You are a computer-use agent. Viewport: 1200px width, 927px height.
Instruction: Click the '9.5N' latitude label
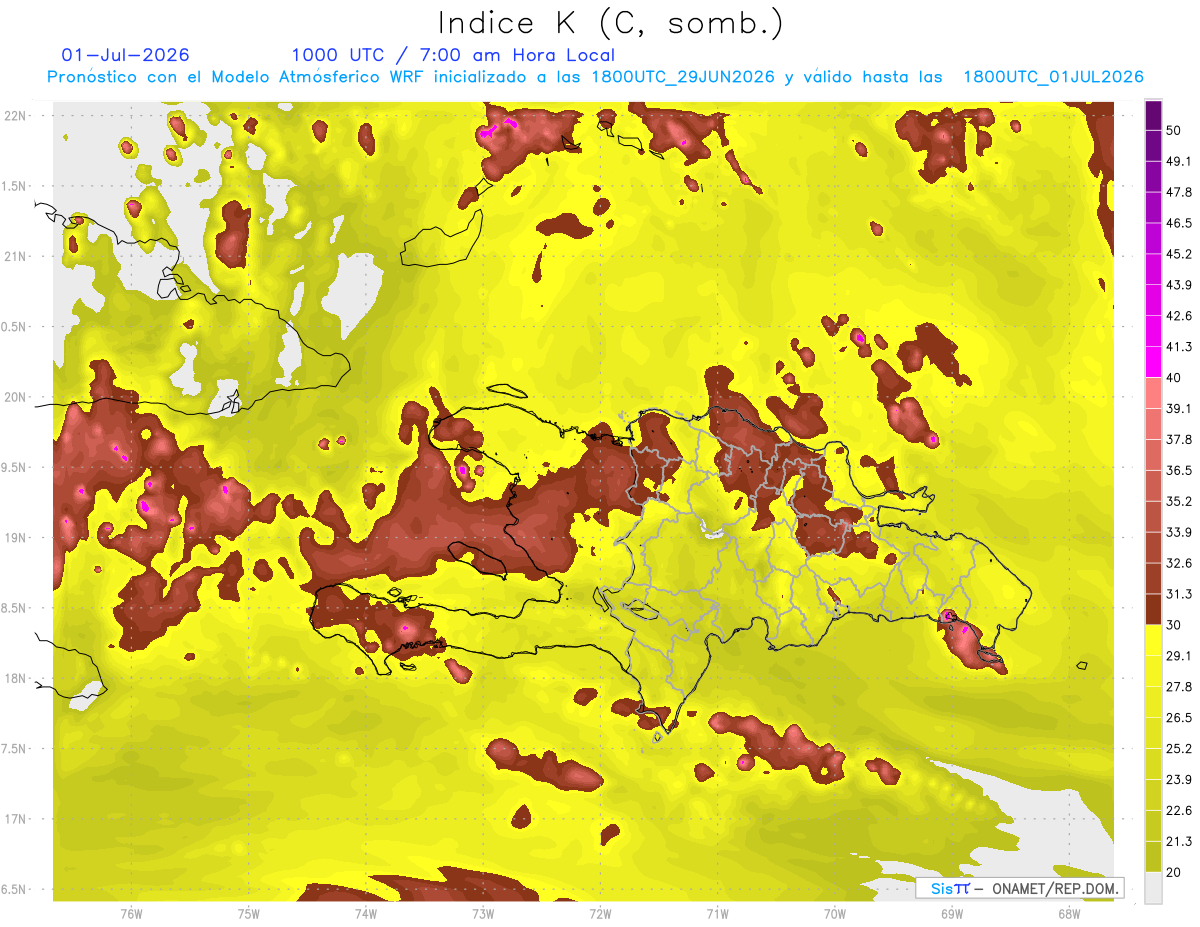pos(15,467)
